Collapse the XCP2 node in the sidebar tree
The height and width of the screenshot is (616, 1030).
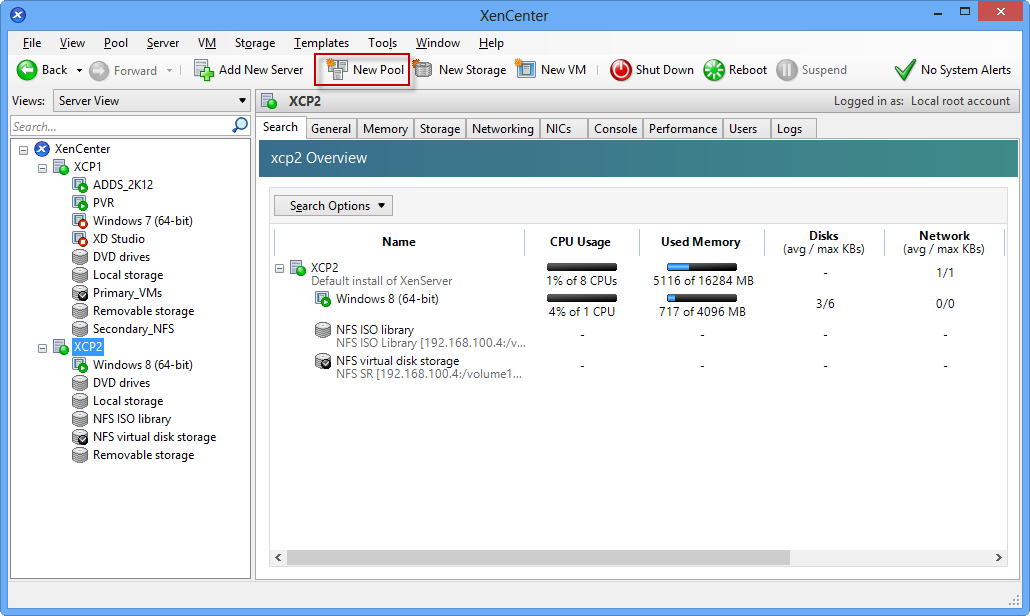pos(43,347)
